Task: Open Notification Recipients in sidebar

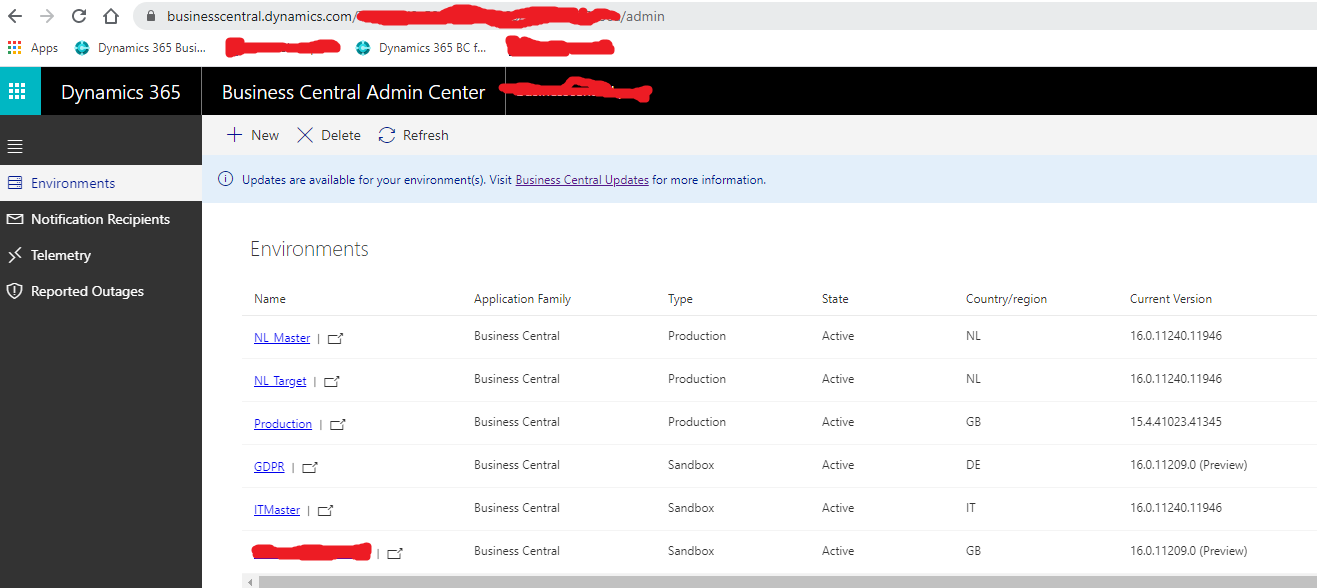Action: (101, 219)
